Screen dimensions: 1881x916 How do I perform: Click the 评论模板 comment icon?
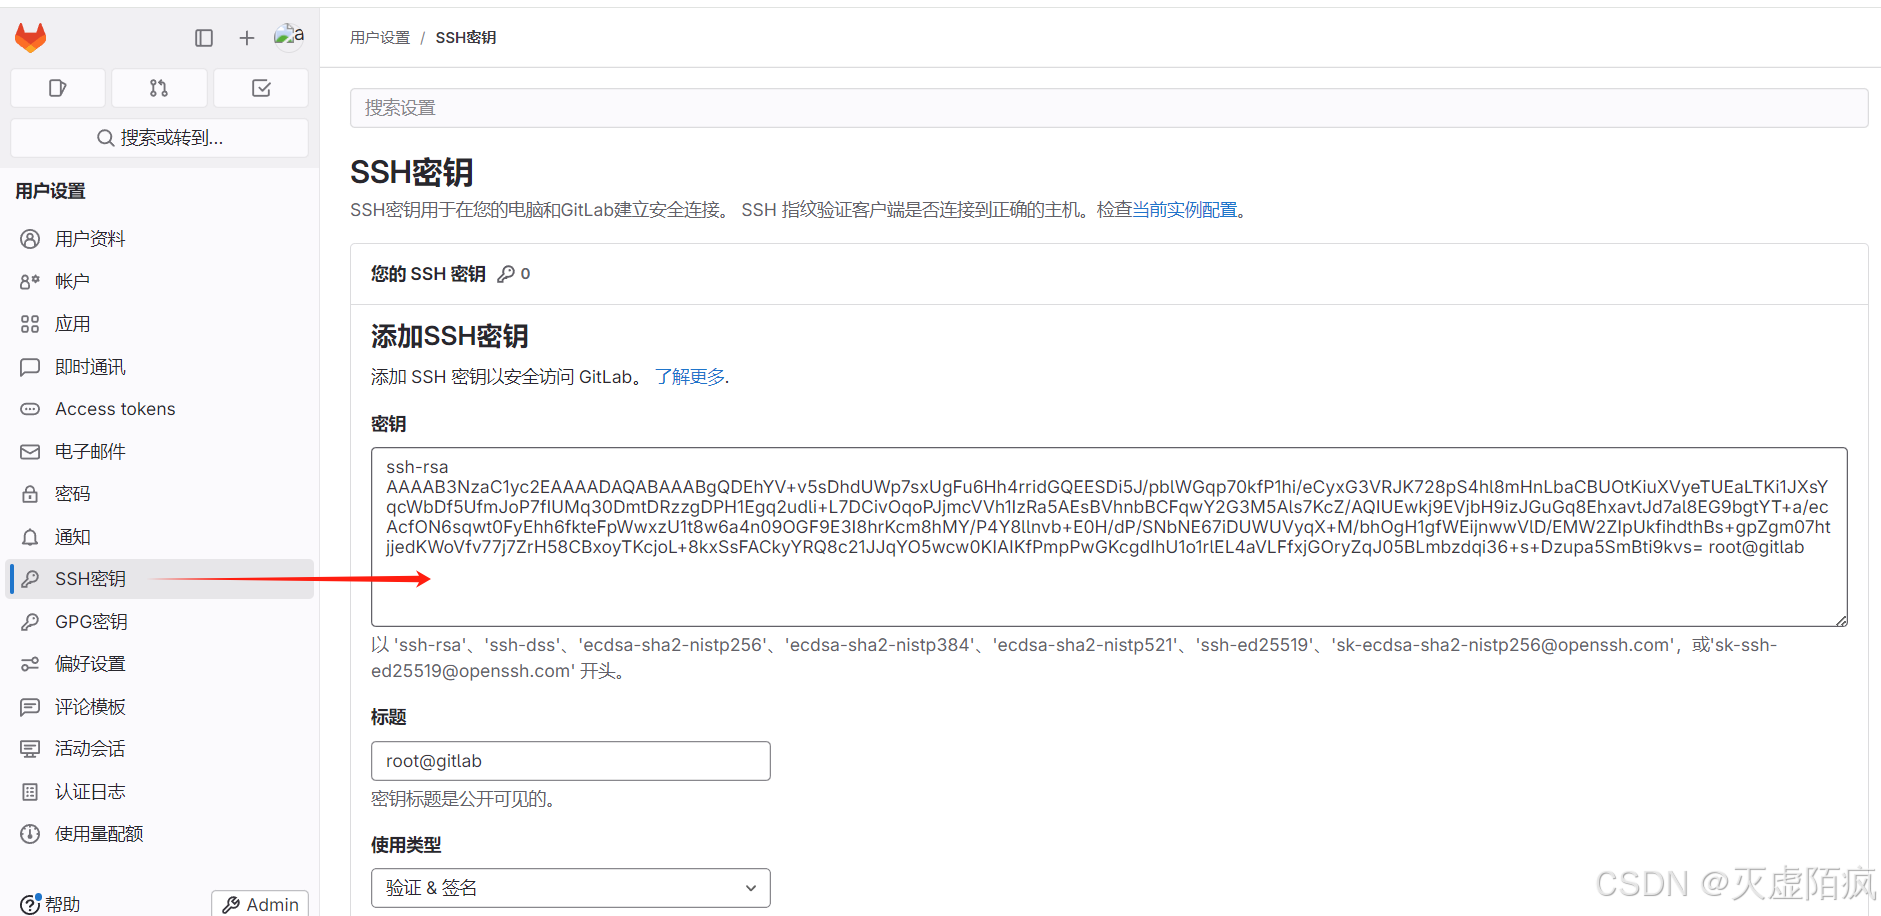pyautogui.click(x=30, y=707)
